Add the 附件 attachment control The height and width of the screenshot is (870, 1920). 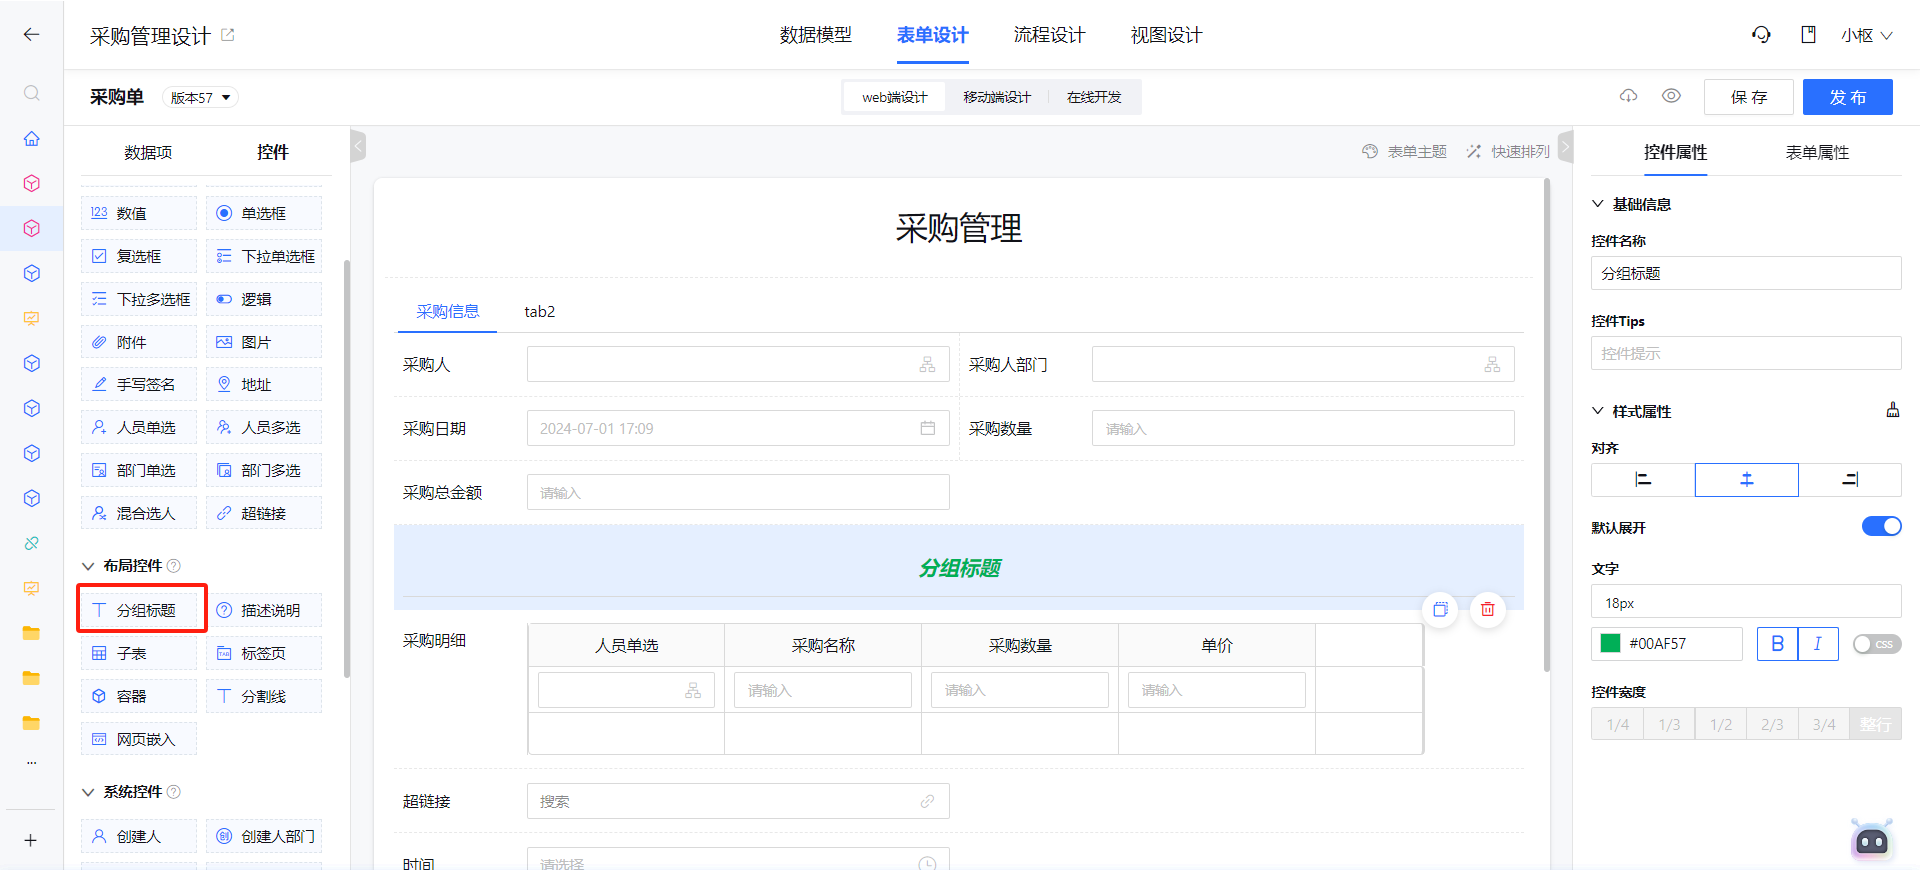point(139,342)
